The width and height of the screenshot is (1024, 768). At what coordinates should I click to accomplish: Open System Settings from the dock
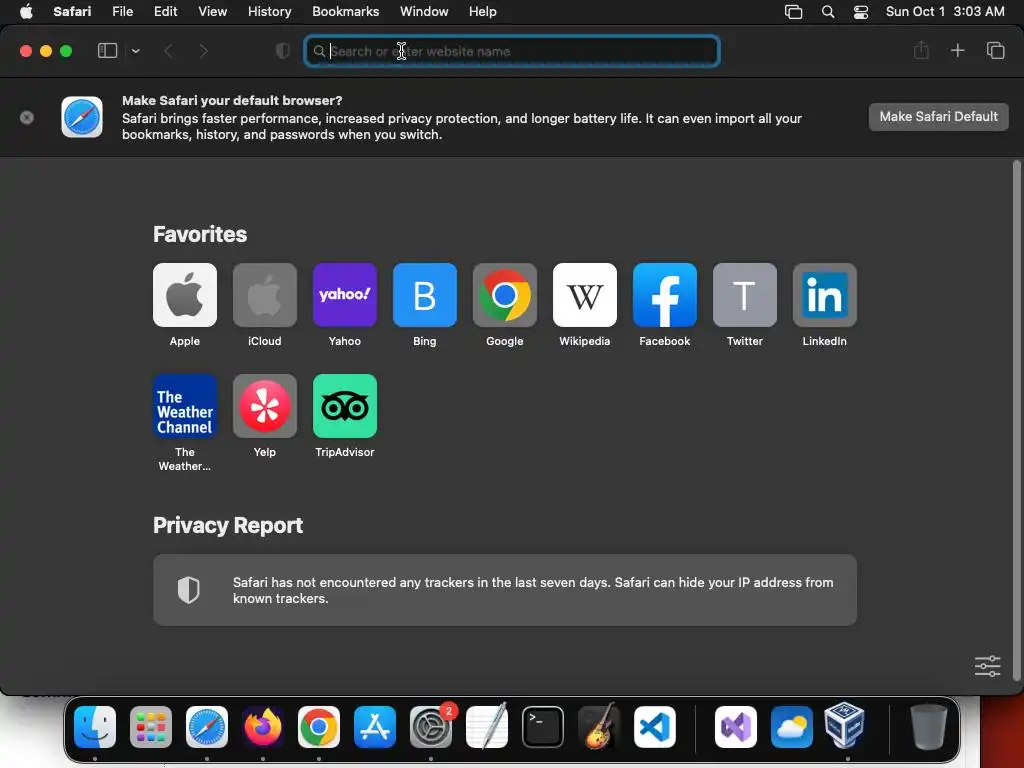(x=431, y=727)
